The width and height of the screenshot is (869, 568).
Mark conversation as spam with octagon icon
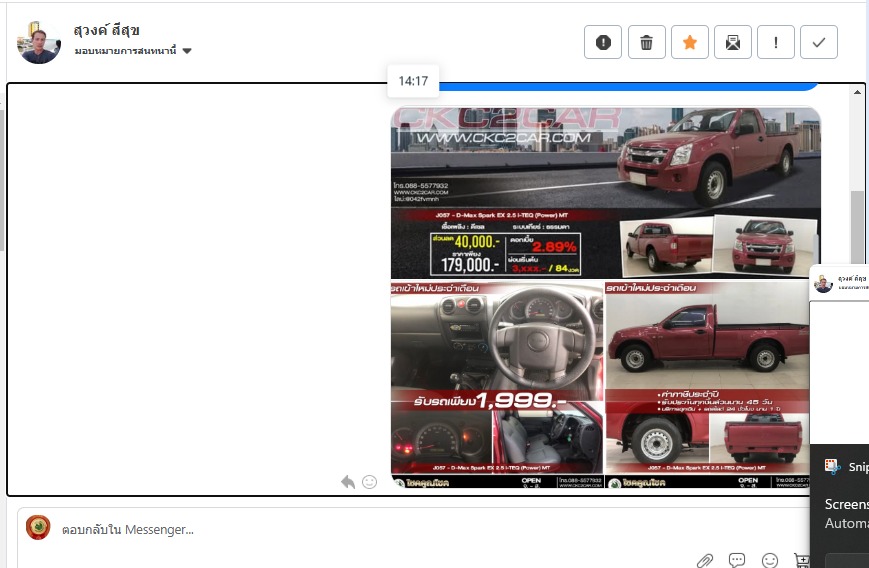tap(603, 42)
